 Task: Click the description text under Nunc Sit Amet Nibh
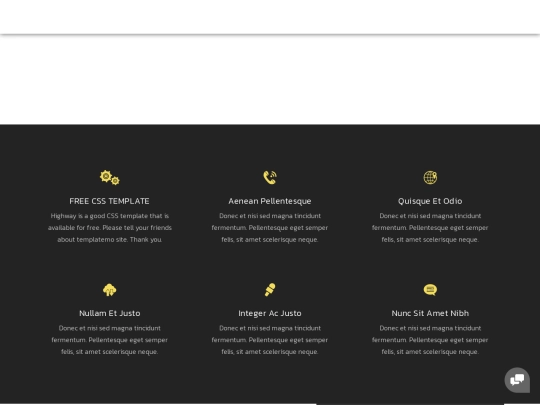click(x=430, y=340)
